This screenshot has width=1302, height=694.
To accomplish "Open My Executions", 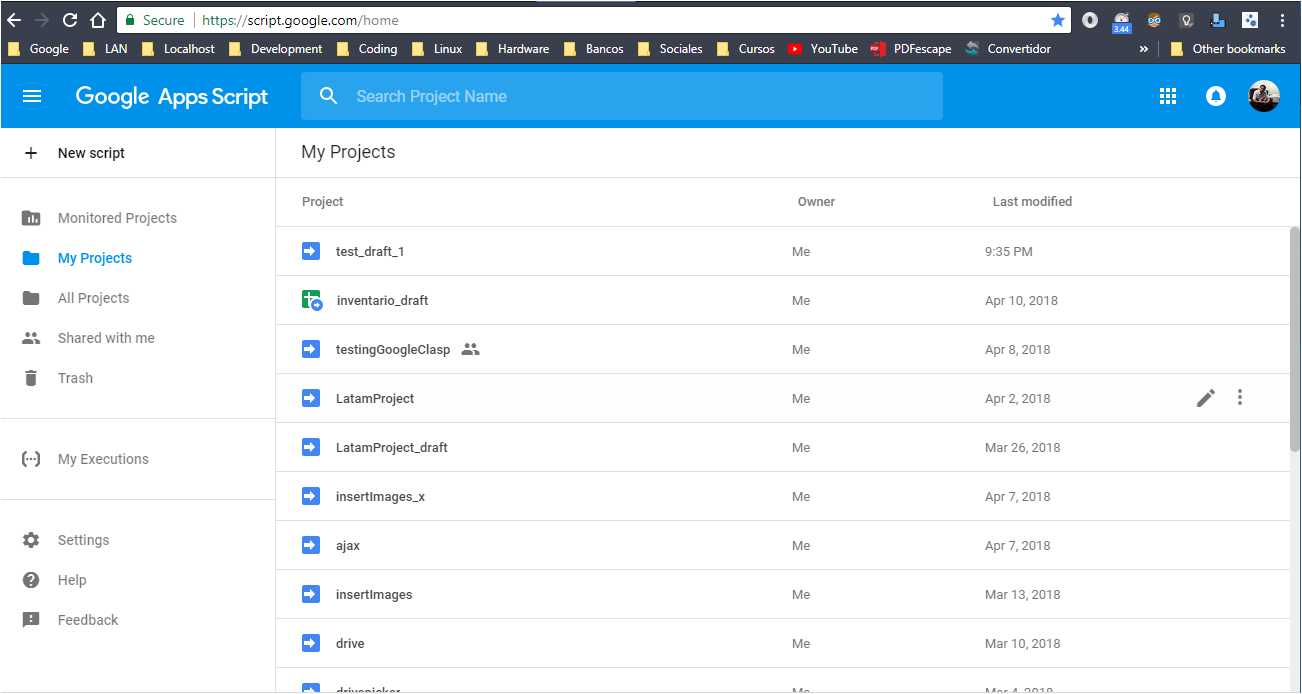I will pos(103,459).
